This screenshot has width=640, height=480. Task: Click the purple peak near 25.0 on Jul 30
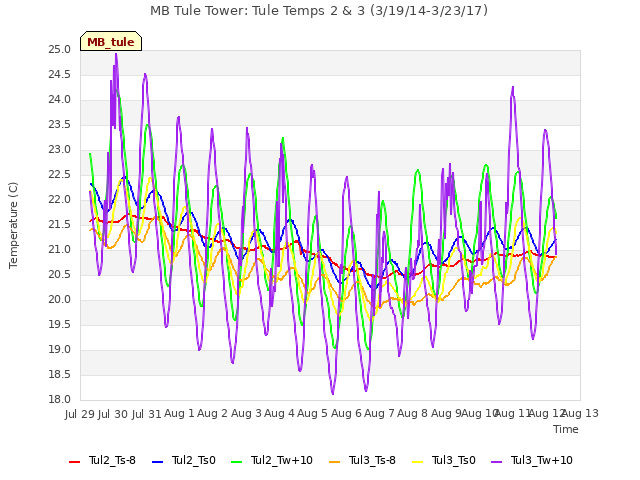(x=116, y=55)
